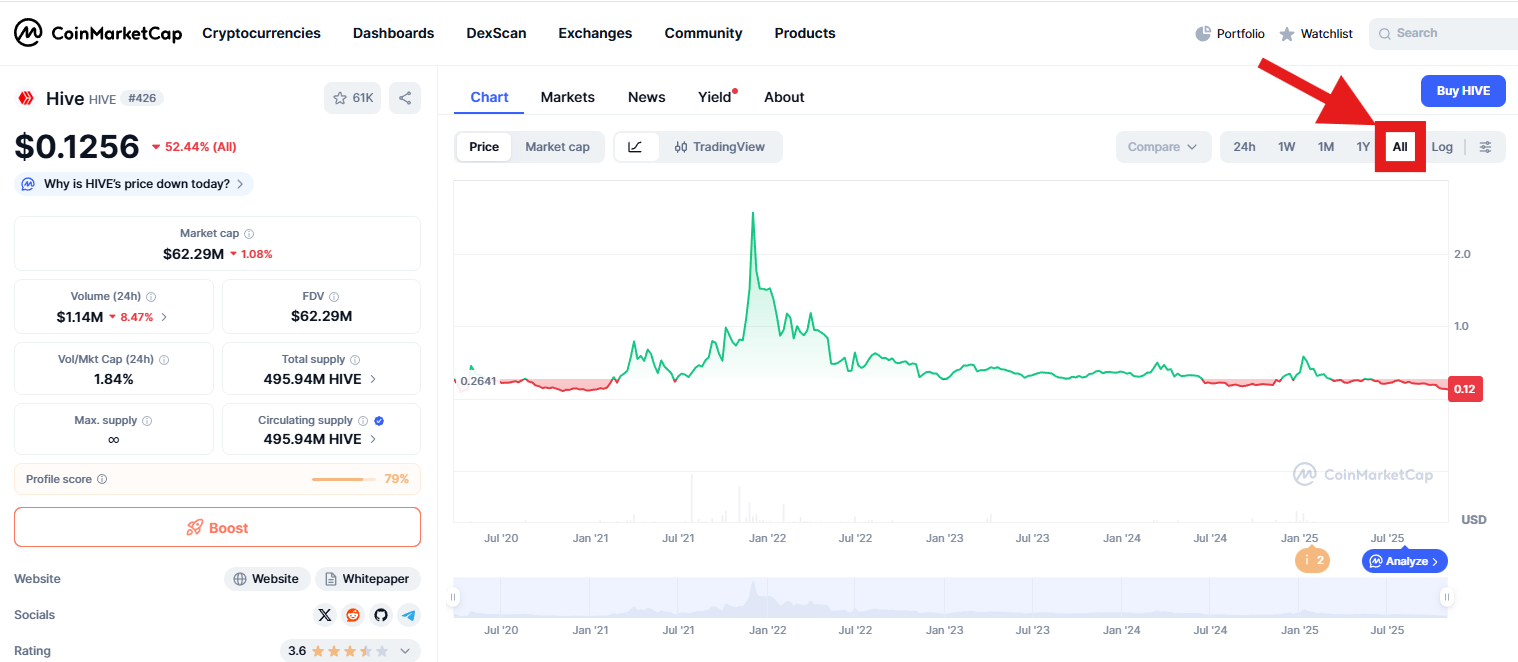Toggle chart to Market cap view
Screen dimensions: 1518x662
click(x=557, y=147)
